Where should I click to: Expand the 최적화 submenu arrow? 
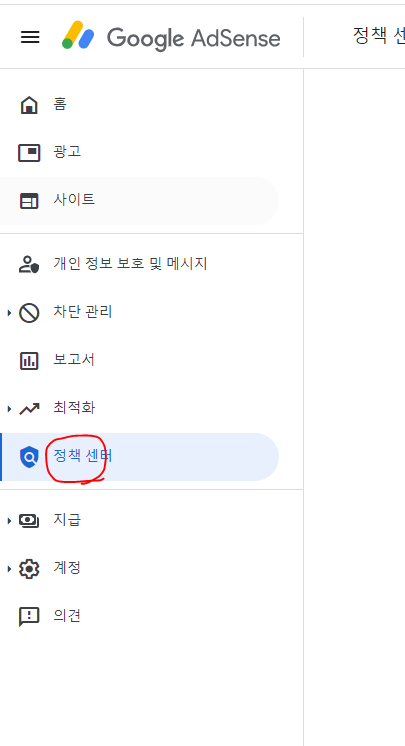click(9, 409)
